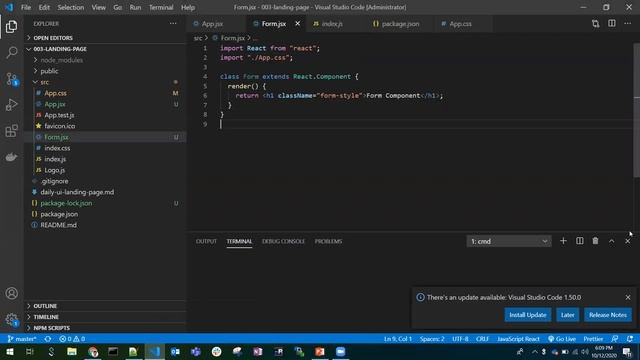The image size is (640, 360).
Task: Open the Search view in activity bar
Action: 11,52
